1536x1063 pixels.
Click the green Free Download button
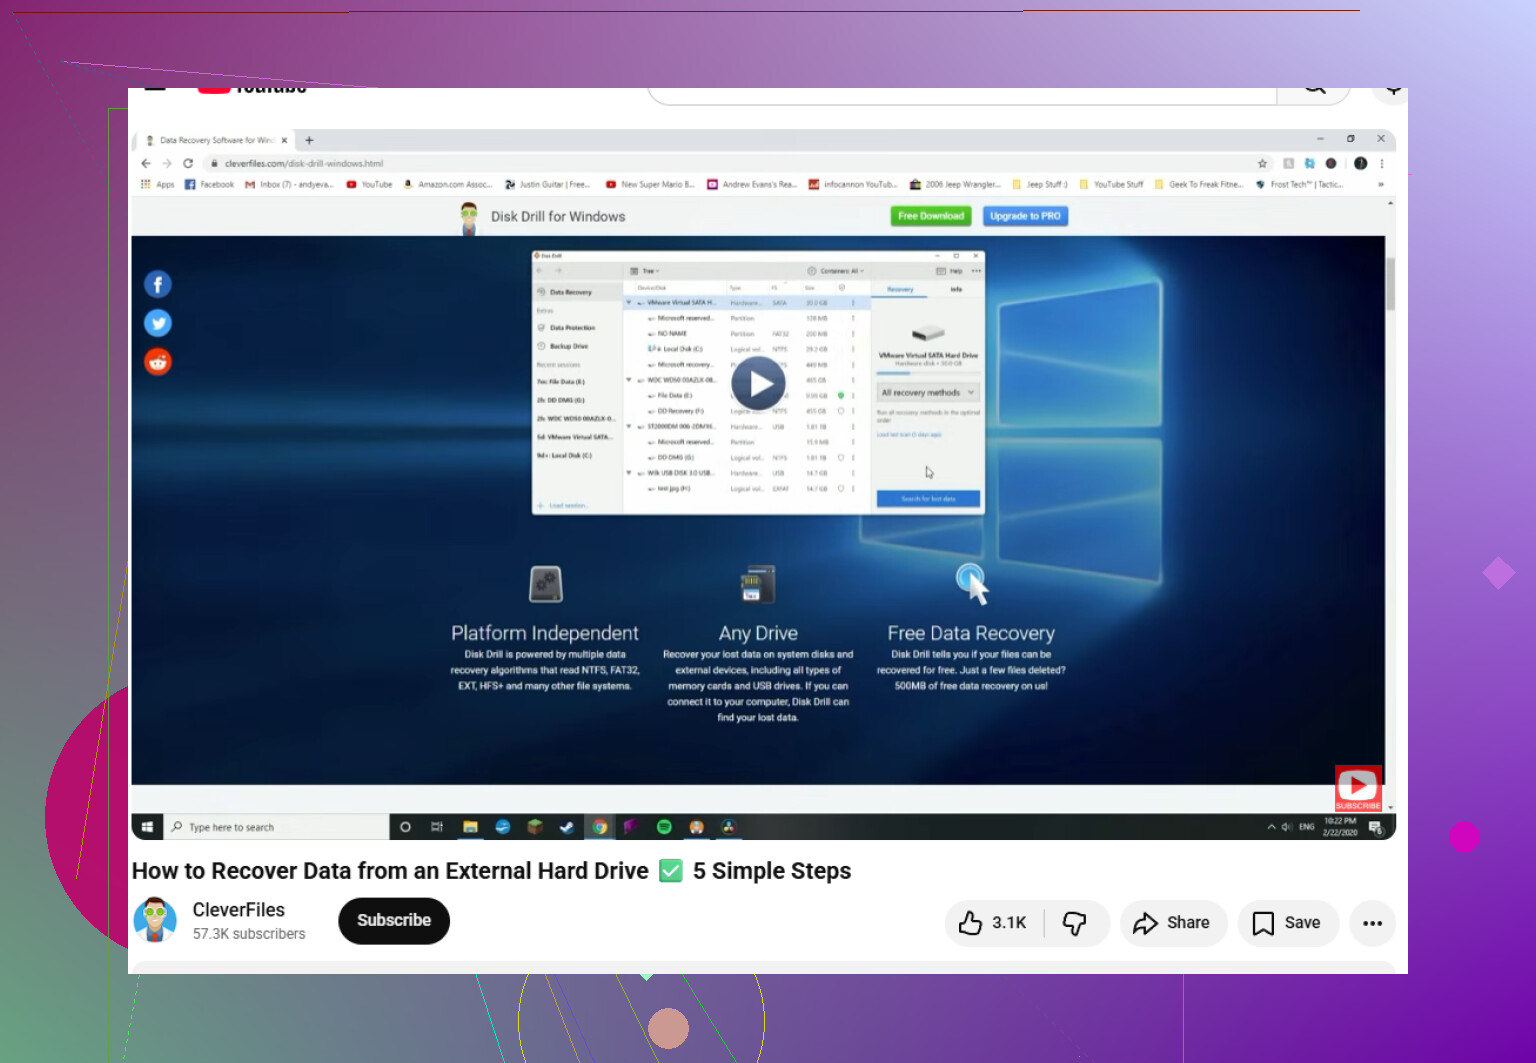point(930,216)
